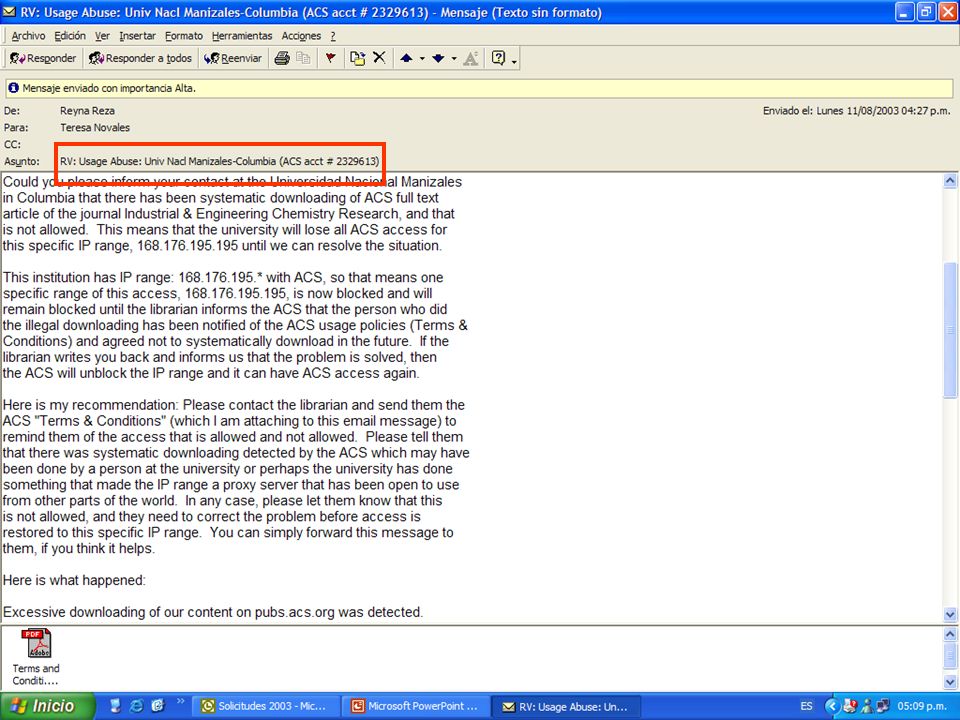This screenshot has height=720, width=960.
Task: Click the high importance info bar
Action: click(x=479, y=88)
